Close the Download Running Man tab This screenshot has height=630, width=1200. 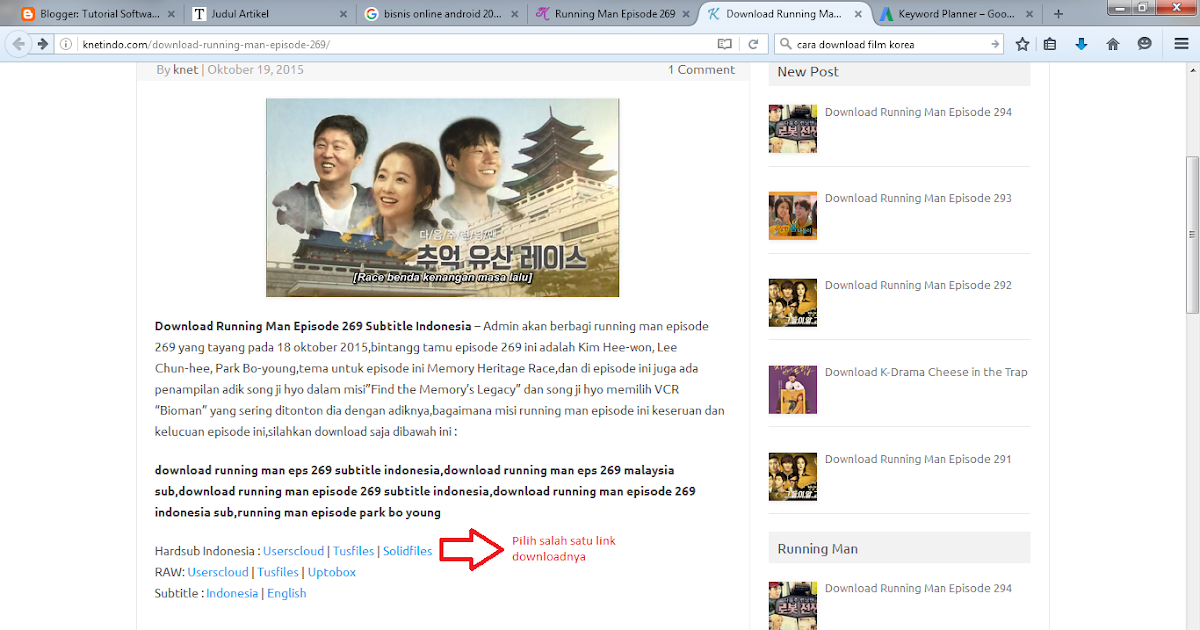(x=860, y=14)
